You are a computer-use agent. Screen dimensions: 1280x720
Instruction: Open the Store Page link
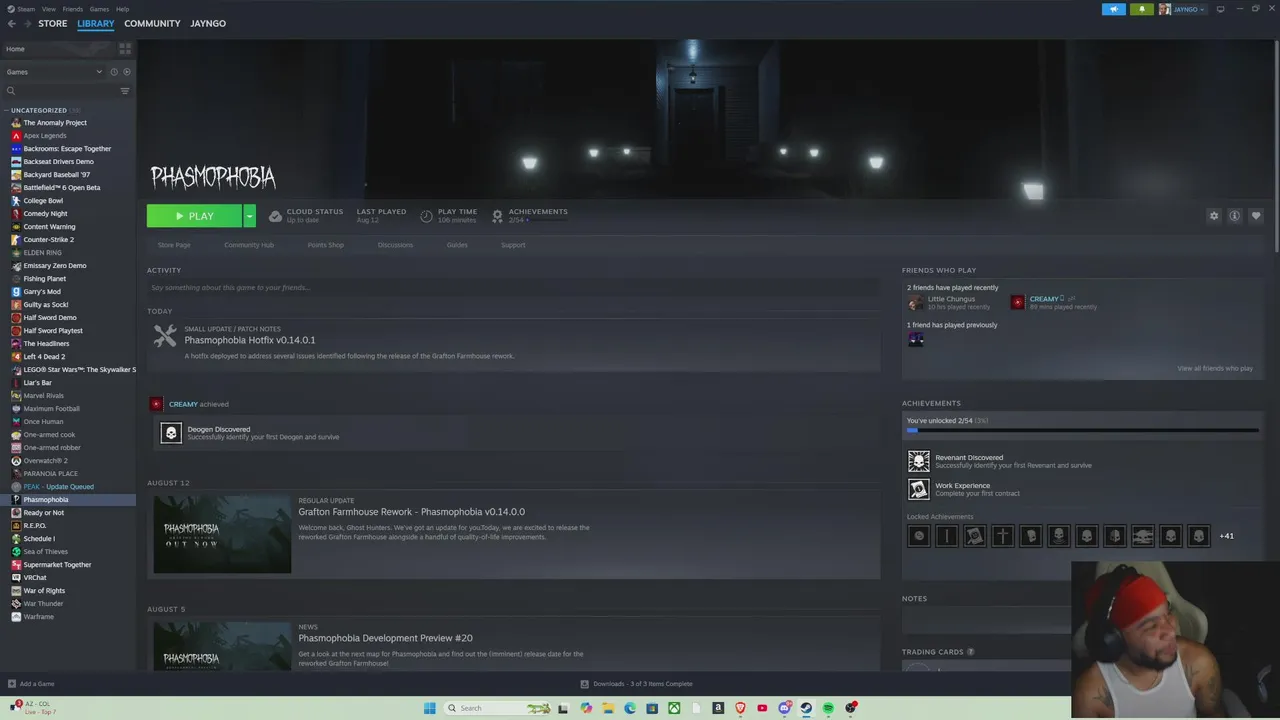(x=174, y=245)
